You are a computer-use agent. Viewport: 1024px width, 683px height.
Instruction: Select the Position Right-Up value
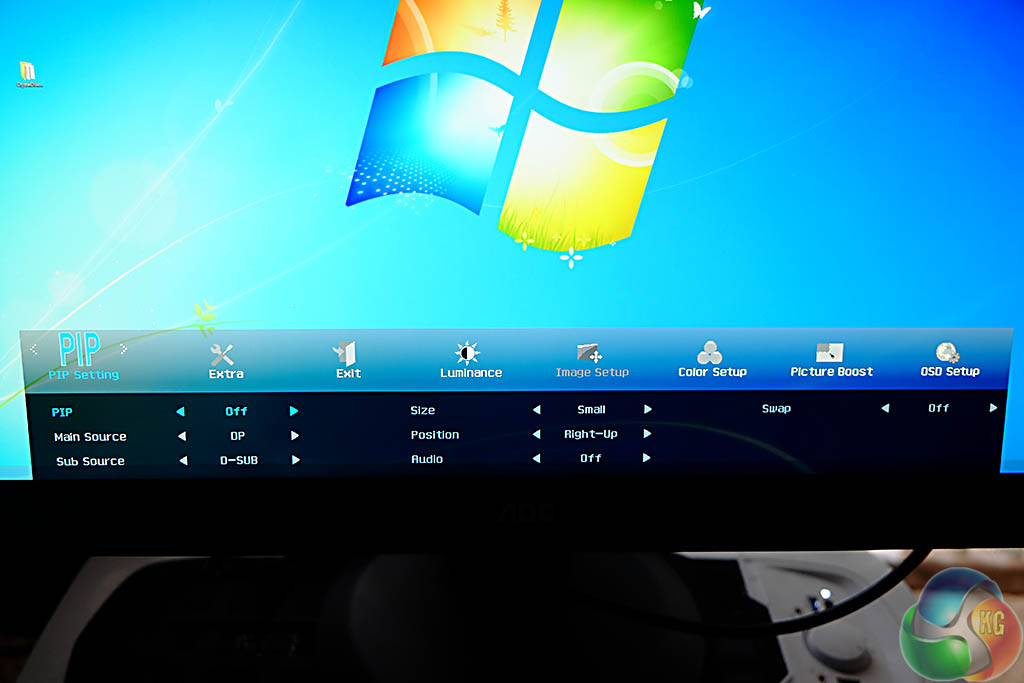coord(591,434)
